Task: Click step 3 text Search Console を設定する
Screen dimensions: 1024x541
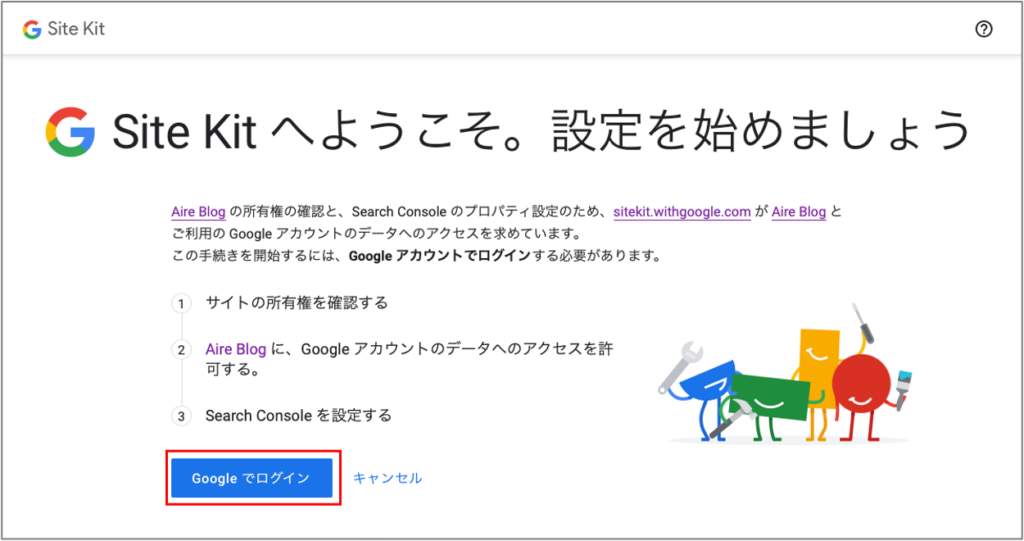Action: coord(298,416)
